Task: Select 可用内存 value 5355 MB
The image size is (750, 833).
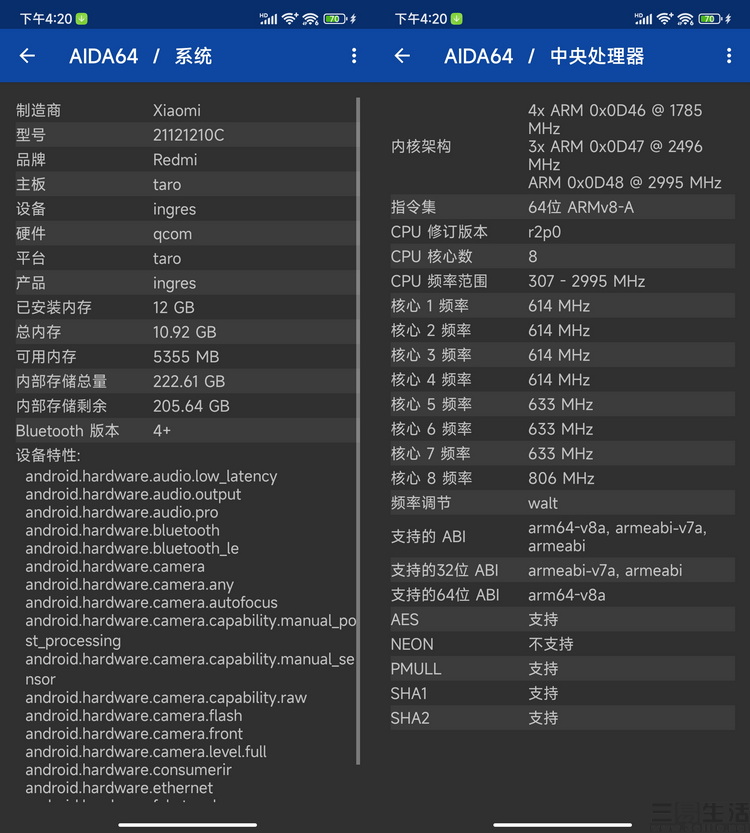Action: [186, 357]
